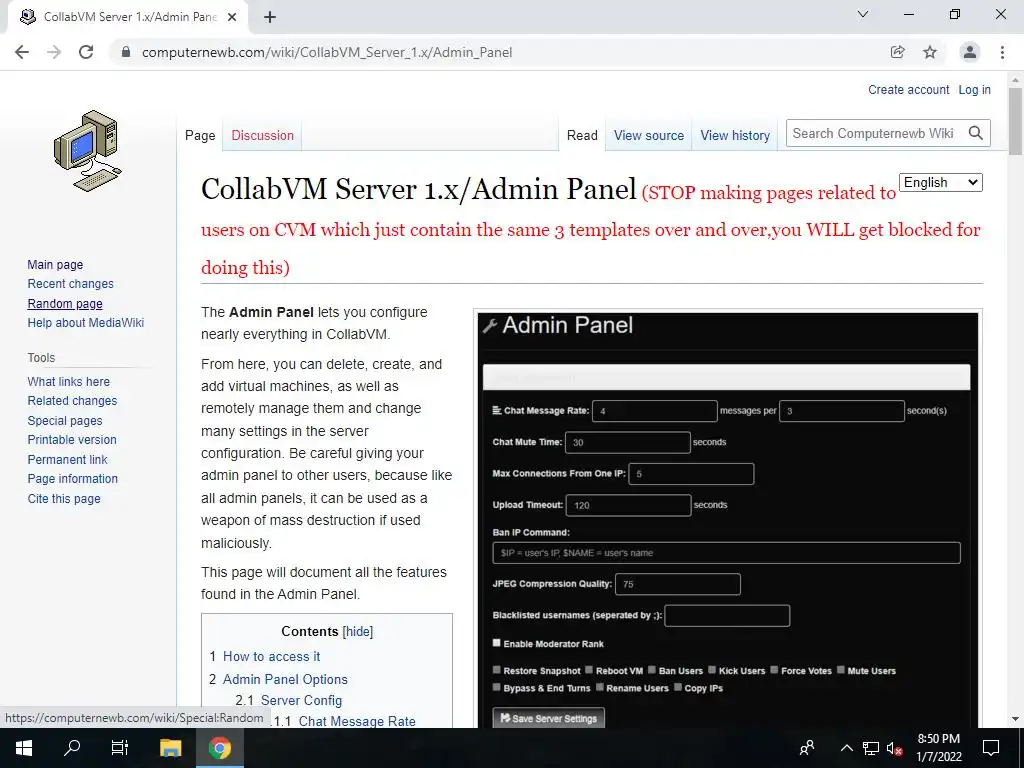Open notification center
This screenshot has width=1024, height=768.
click(991, 748)
